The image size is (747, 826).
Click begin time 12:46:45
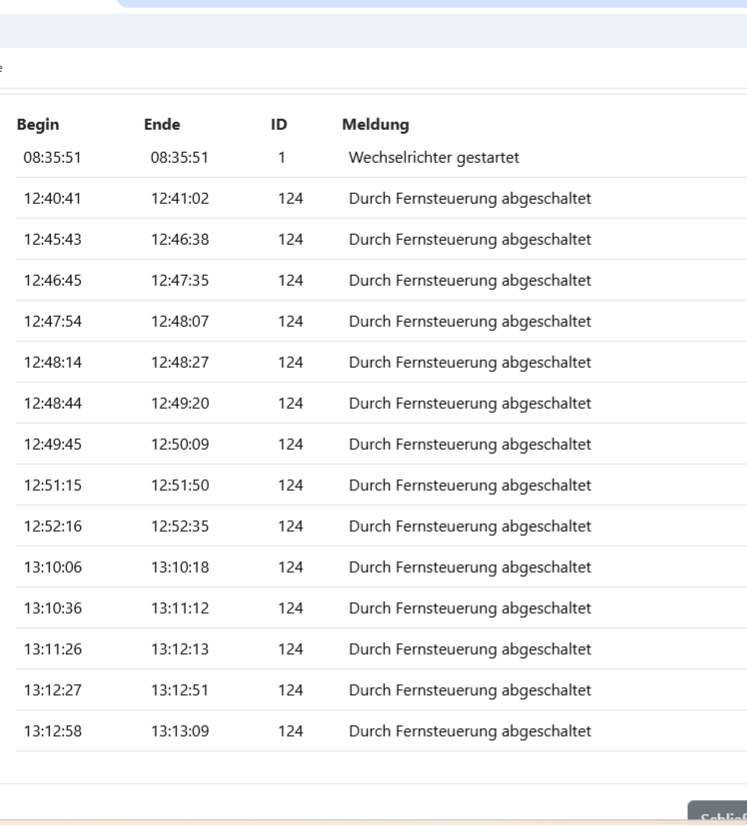(53, 280)
